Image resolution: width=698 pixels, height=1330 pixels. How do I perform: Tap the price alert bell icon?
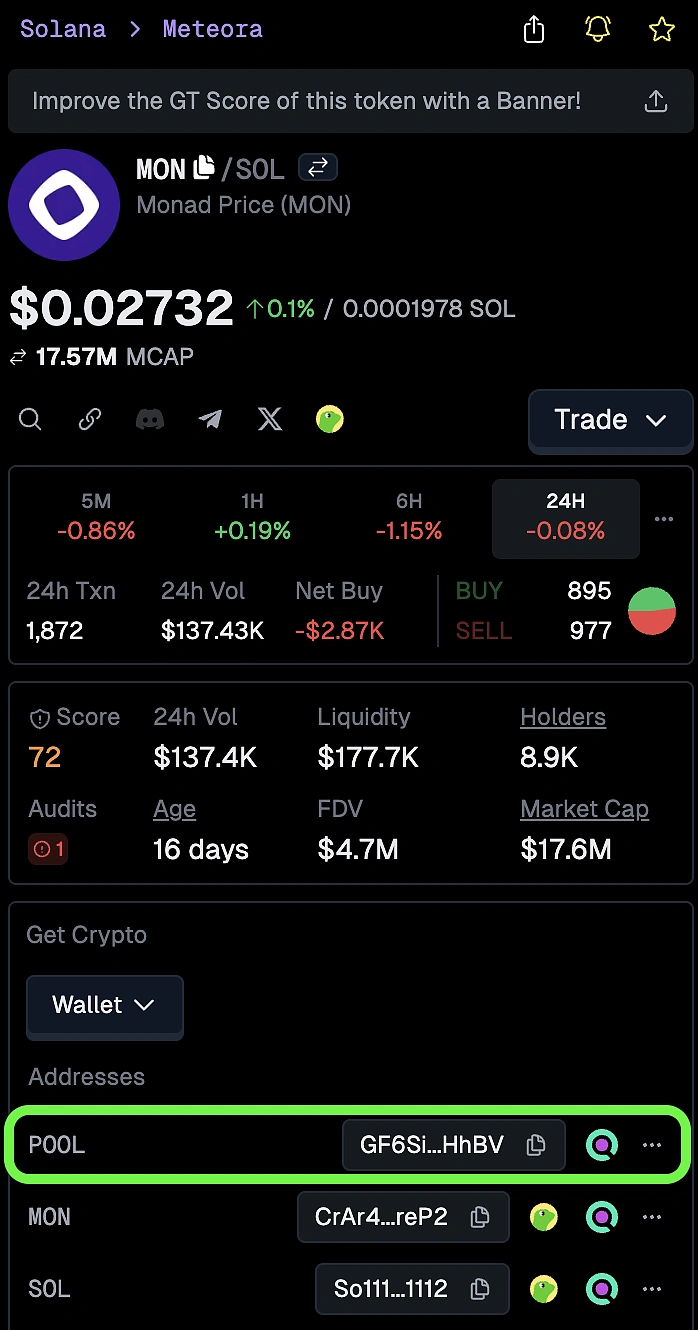point(598,29)
